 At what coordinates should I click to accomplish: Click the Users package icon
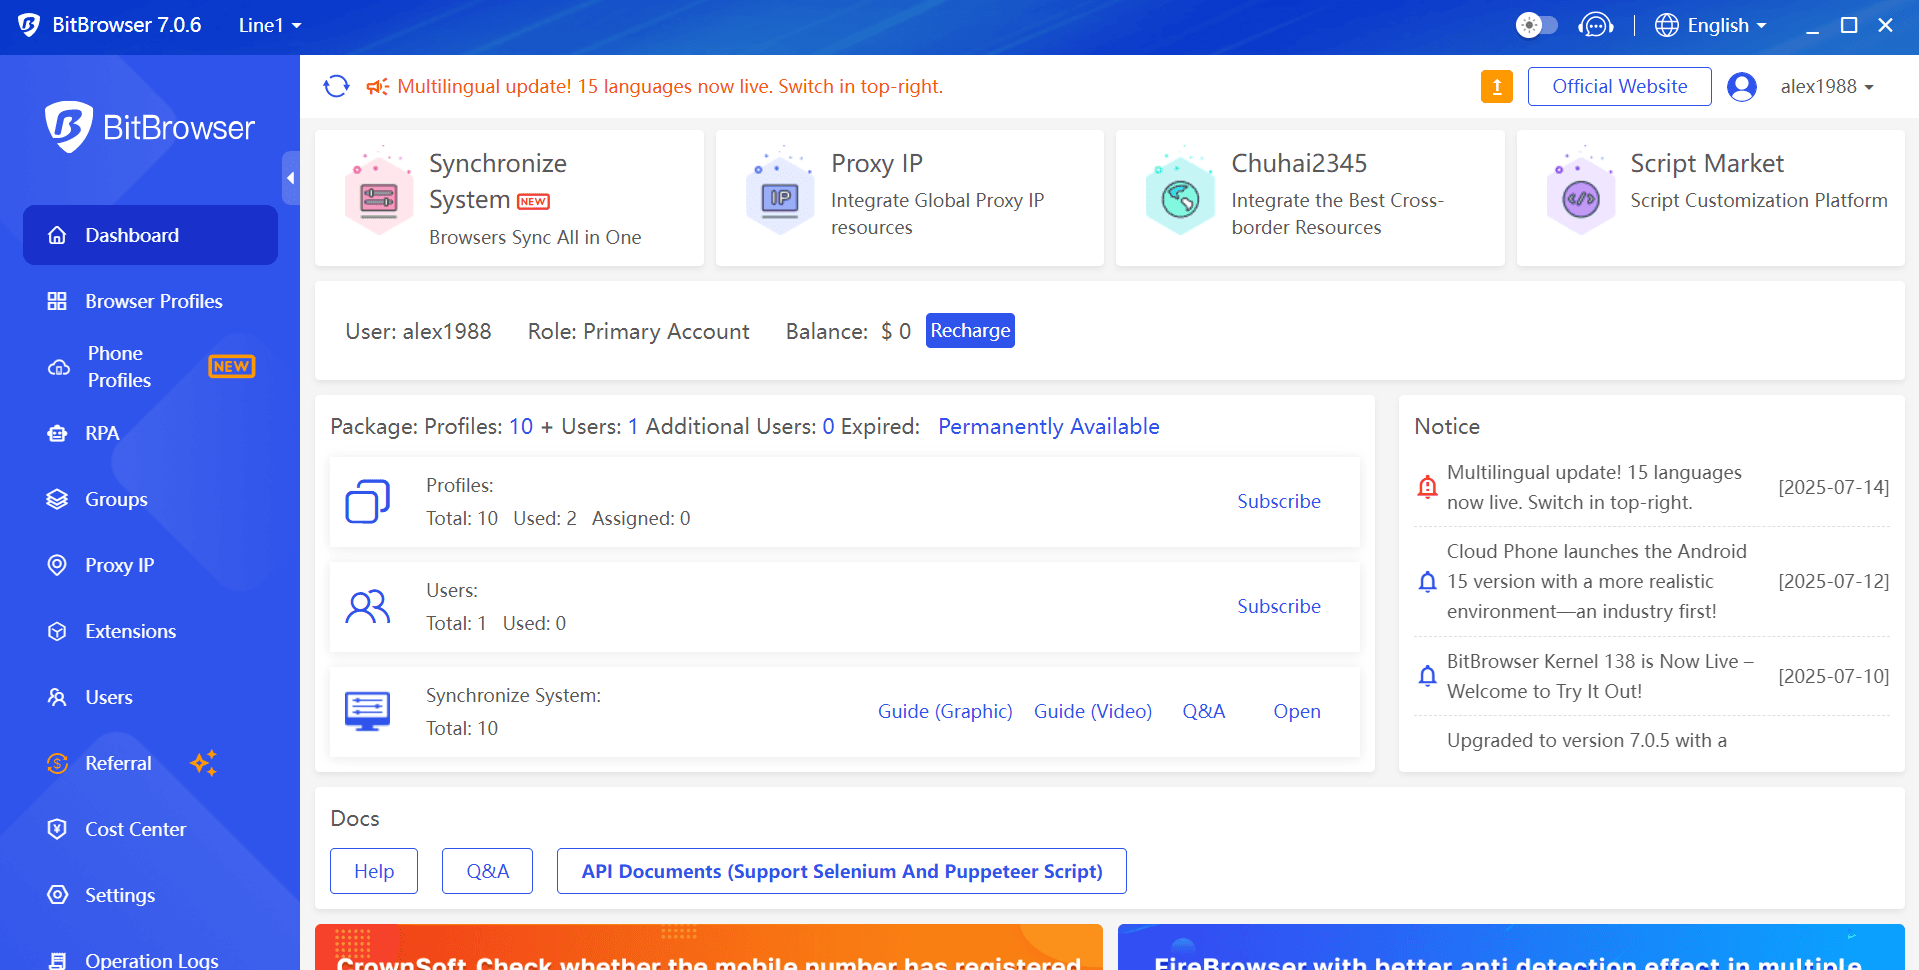tap(367, 606)
